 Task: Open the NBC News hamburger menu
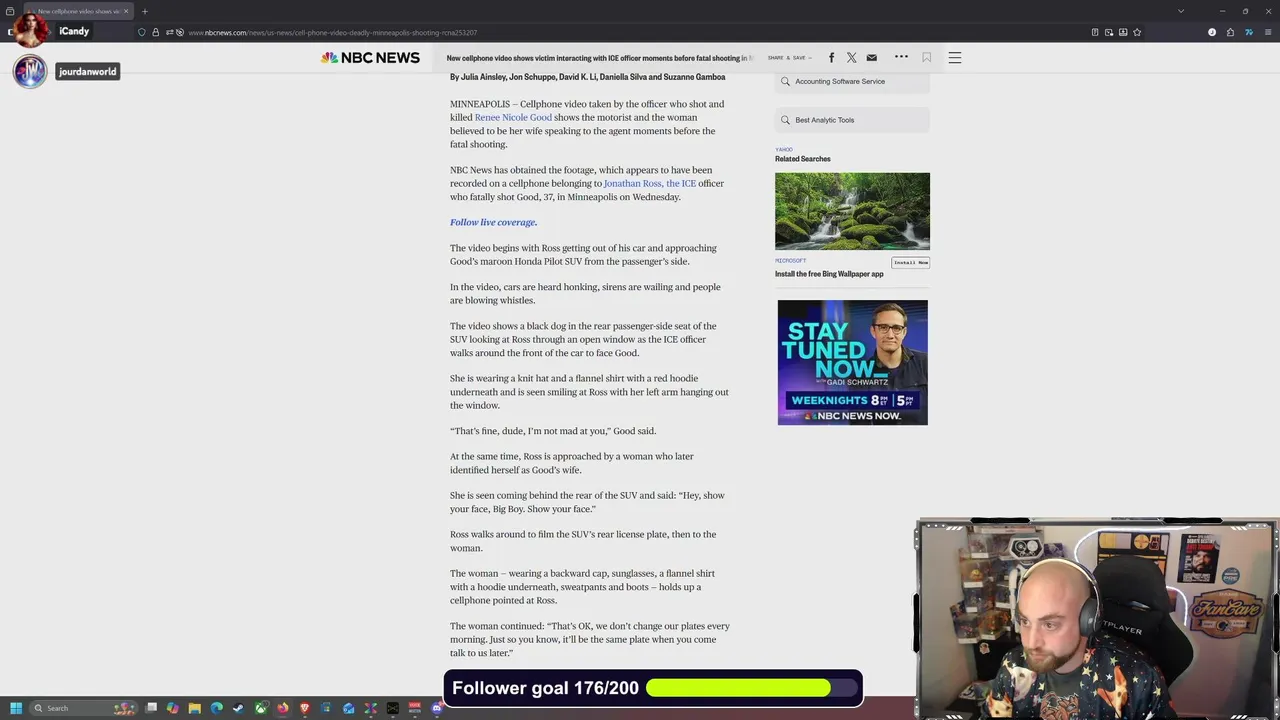coord(955,58)
